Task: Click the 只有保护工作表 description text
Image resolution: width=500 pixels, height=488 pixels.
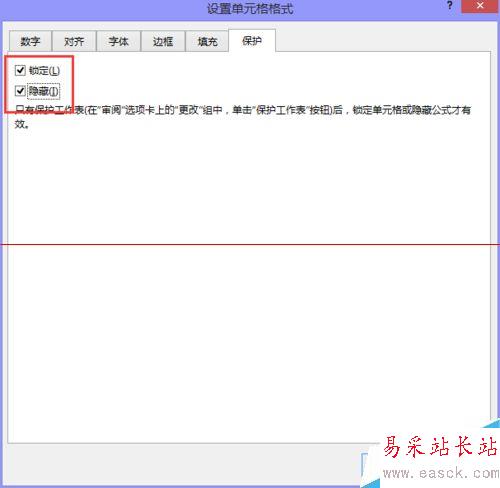Action: (x=243, y=117)
